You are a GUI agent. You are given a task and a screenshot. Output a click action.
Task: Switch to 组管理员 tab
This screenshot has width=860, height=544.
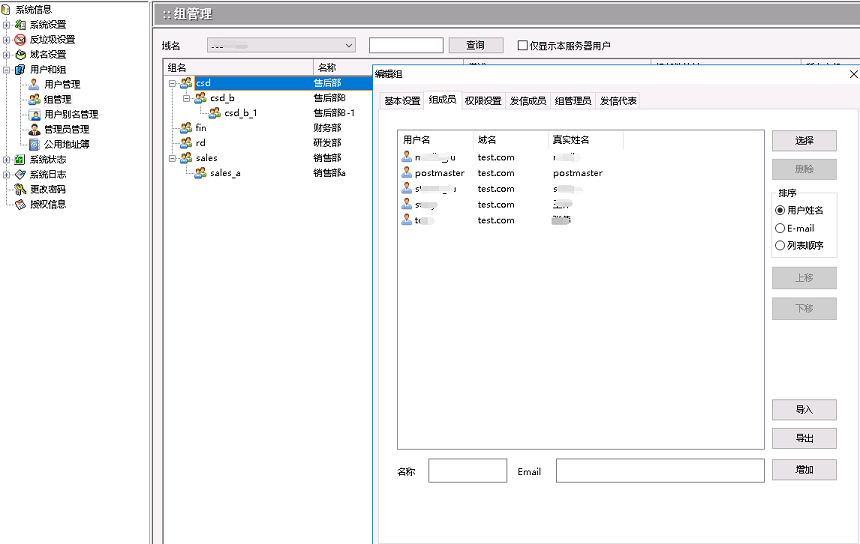tap(573, 101)
